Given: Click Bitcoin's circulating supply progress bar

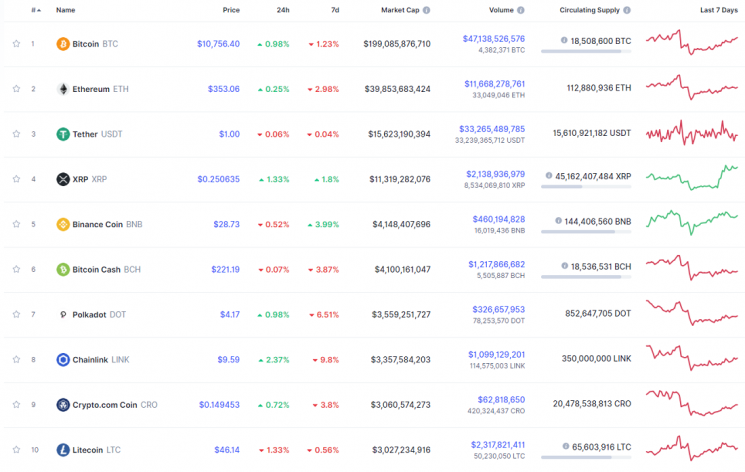Looking at the screenshot, I should [586, 51].
